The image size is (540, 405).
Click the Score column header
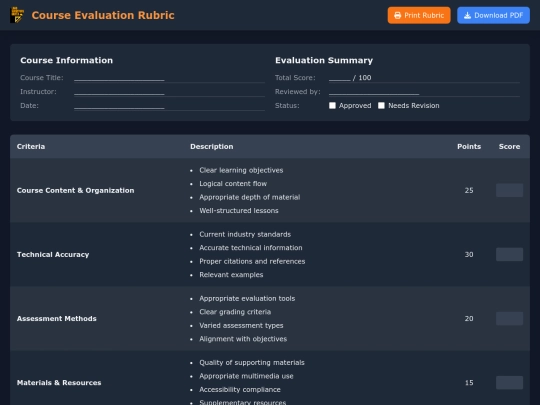509,146
